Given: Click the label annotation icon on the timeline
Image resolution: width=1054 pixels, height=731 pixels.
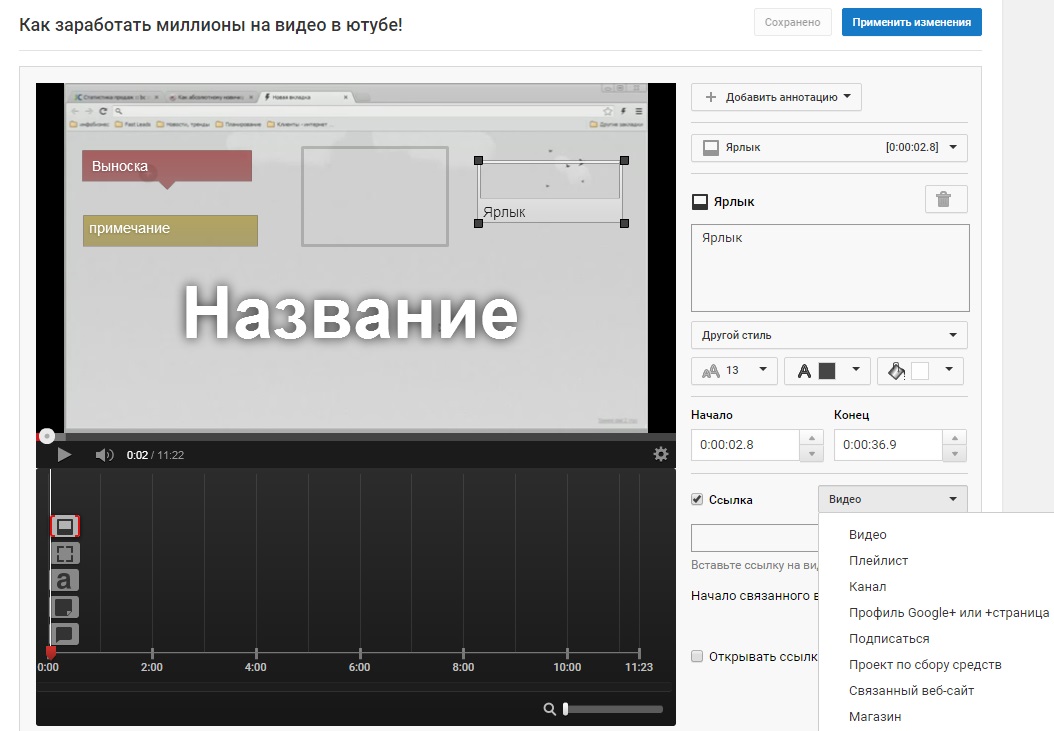Looking at the screenshot, I should pos(65,526).
